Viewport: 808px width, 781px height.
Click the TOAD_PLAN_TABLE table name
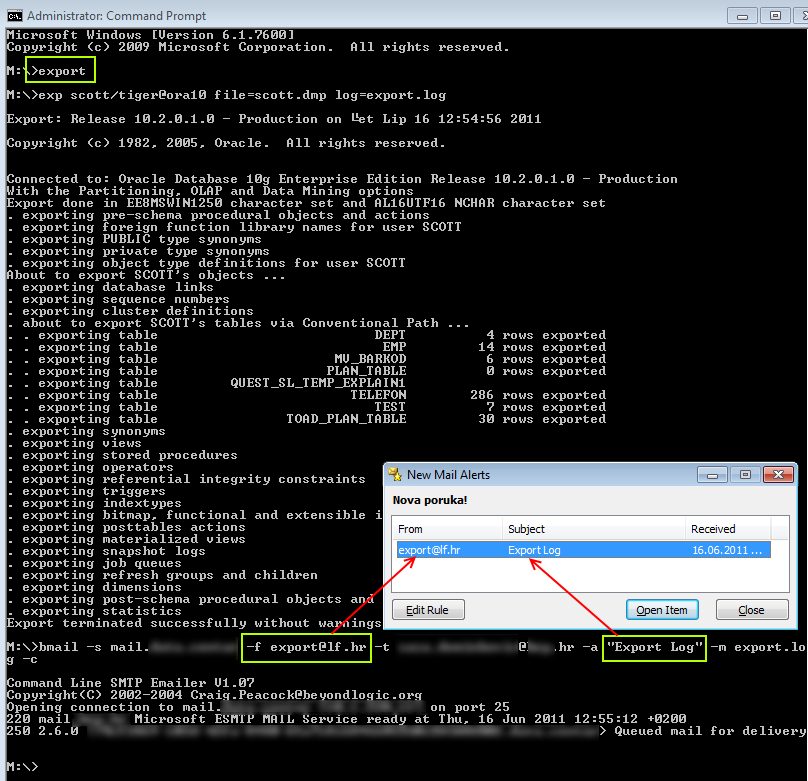pyautogui.click(x=346, y=419)
